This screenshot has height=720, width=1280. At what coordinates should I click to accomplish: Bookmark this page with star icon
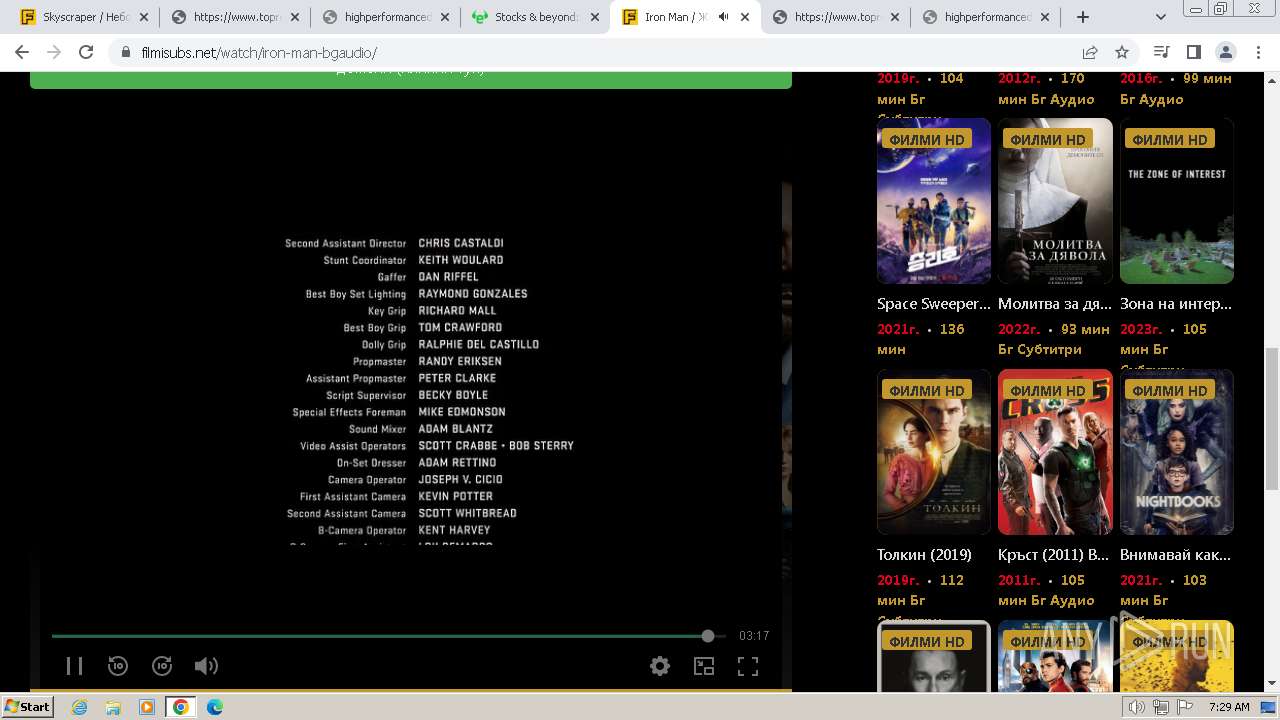1122,52
